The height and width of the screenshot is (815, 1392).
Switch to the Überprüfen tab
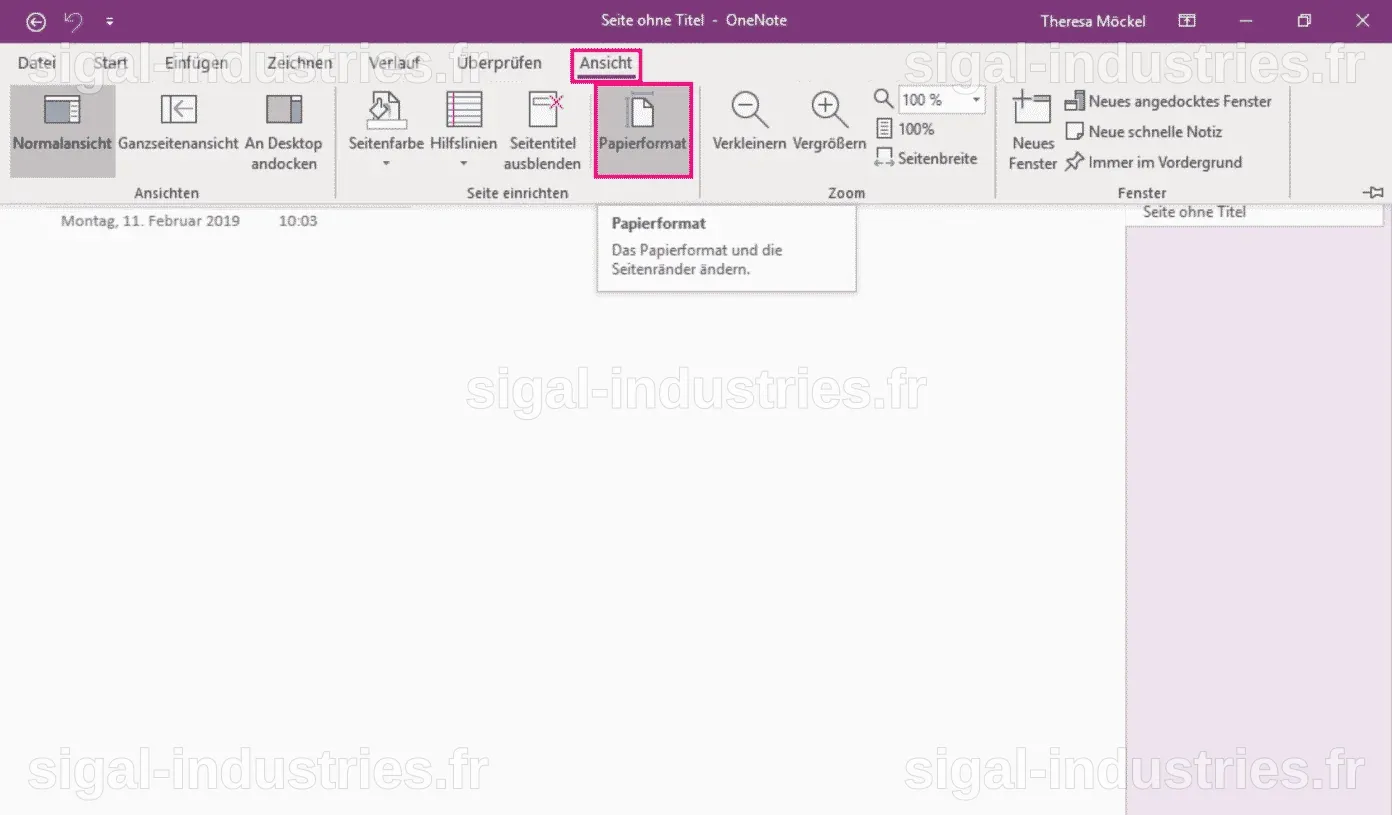[499, 63]
